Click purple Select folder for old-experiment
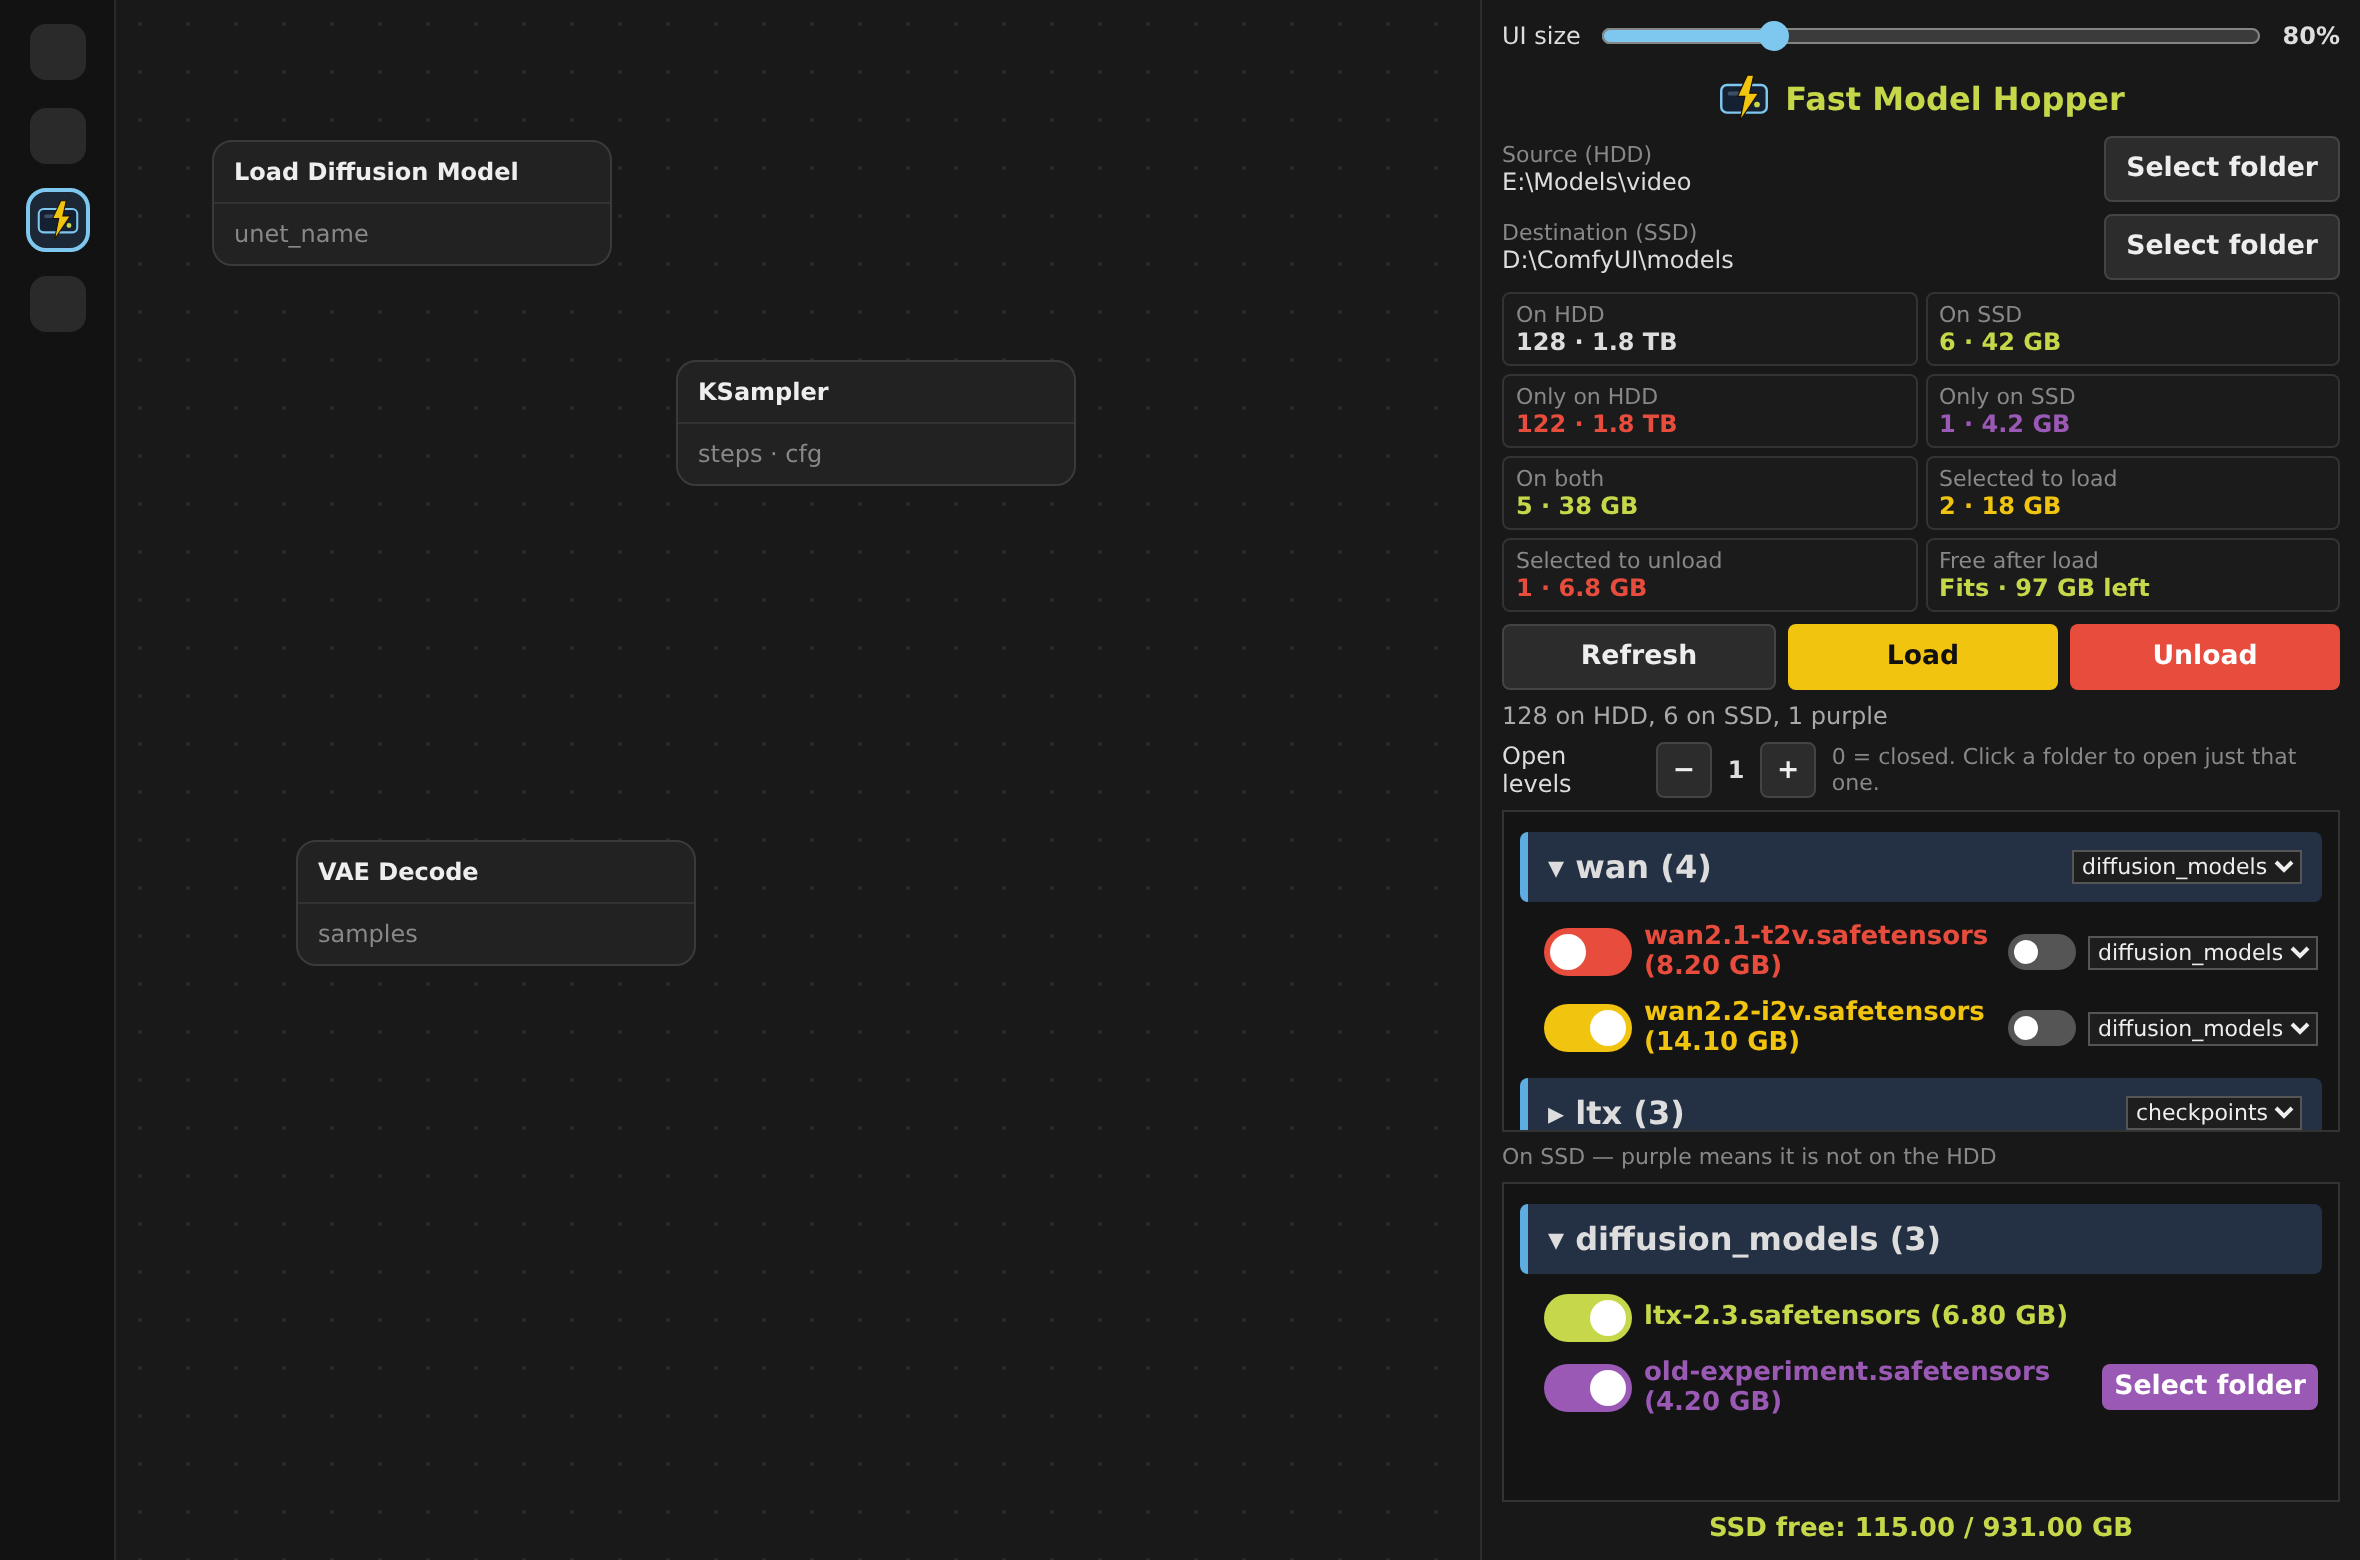Image resolution: width=2360 pixels, height=1560 pixels. click(2209, 1386)
